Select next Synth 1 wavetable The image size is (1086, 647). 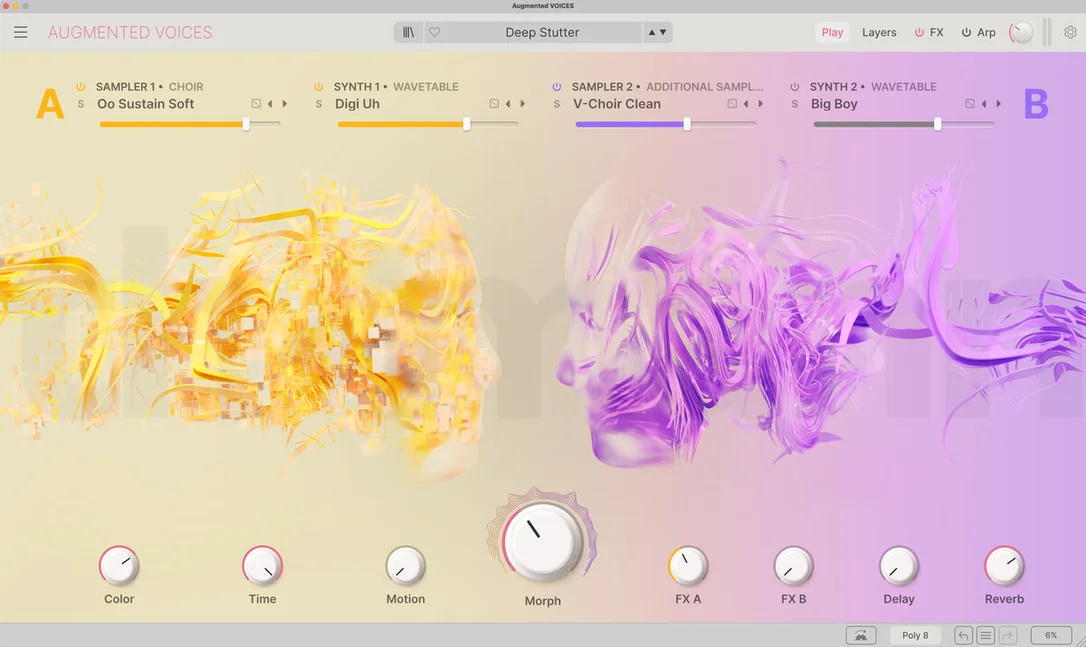coord(523,104)
